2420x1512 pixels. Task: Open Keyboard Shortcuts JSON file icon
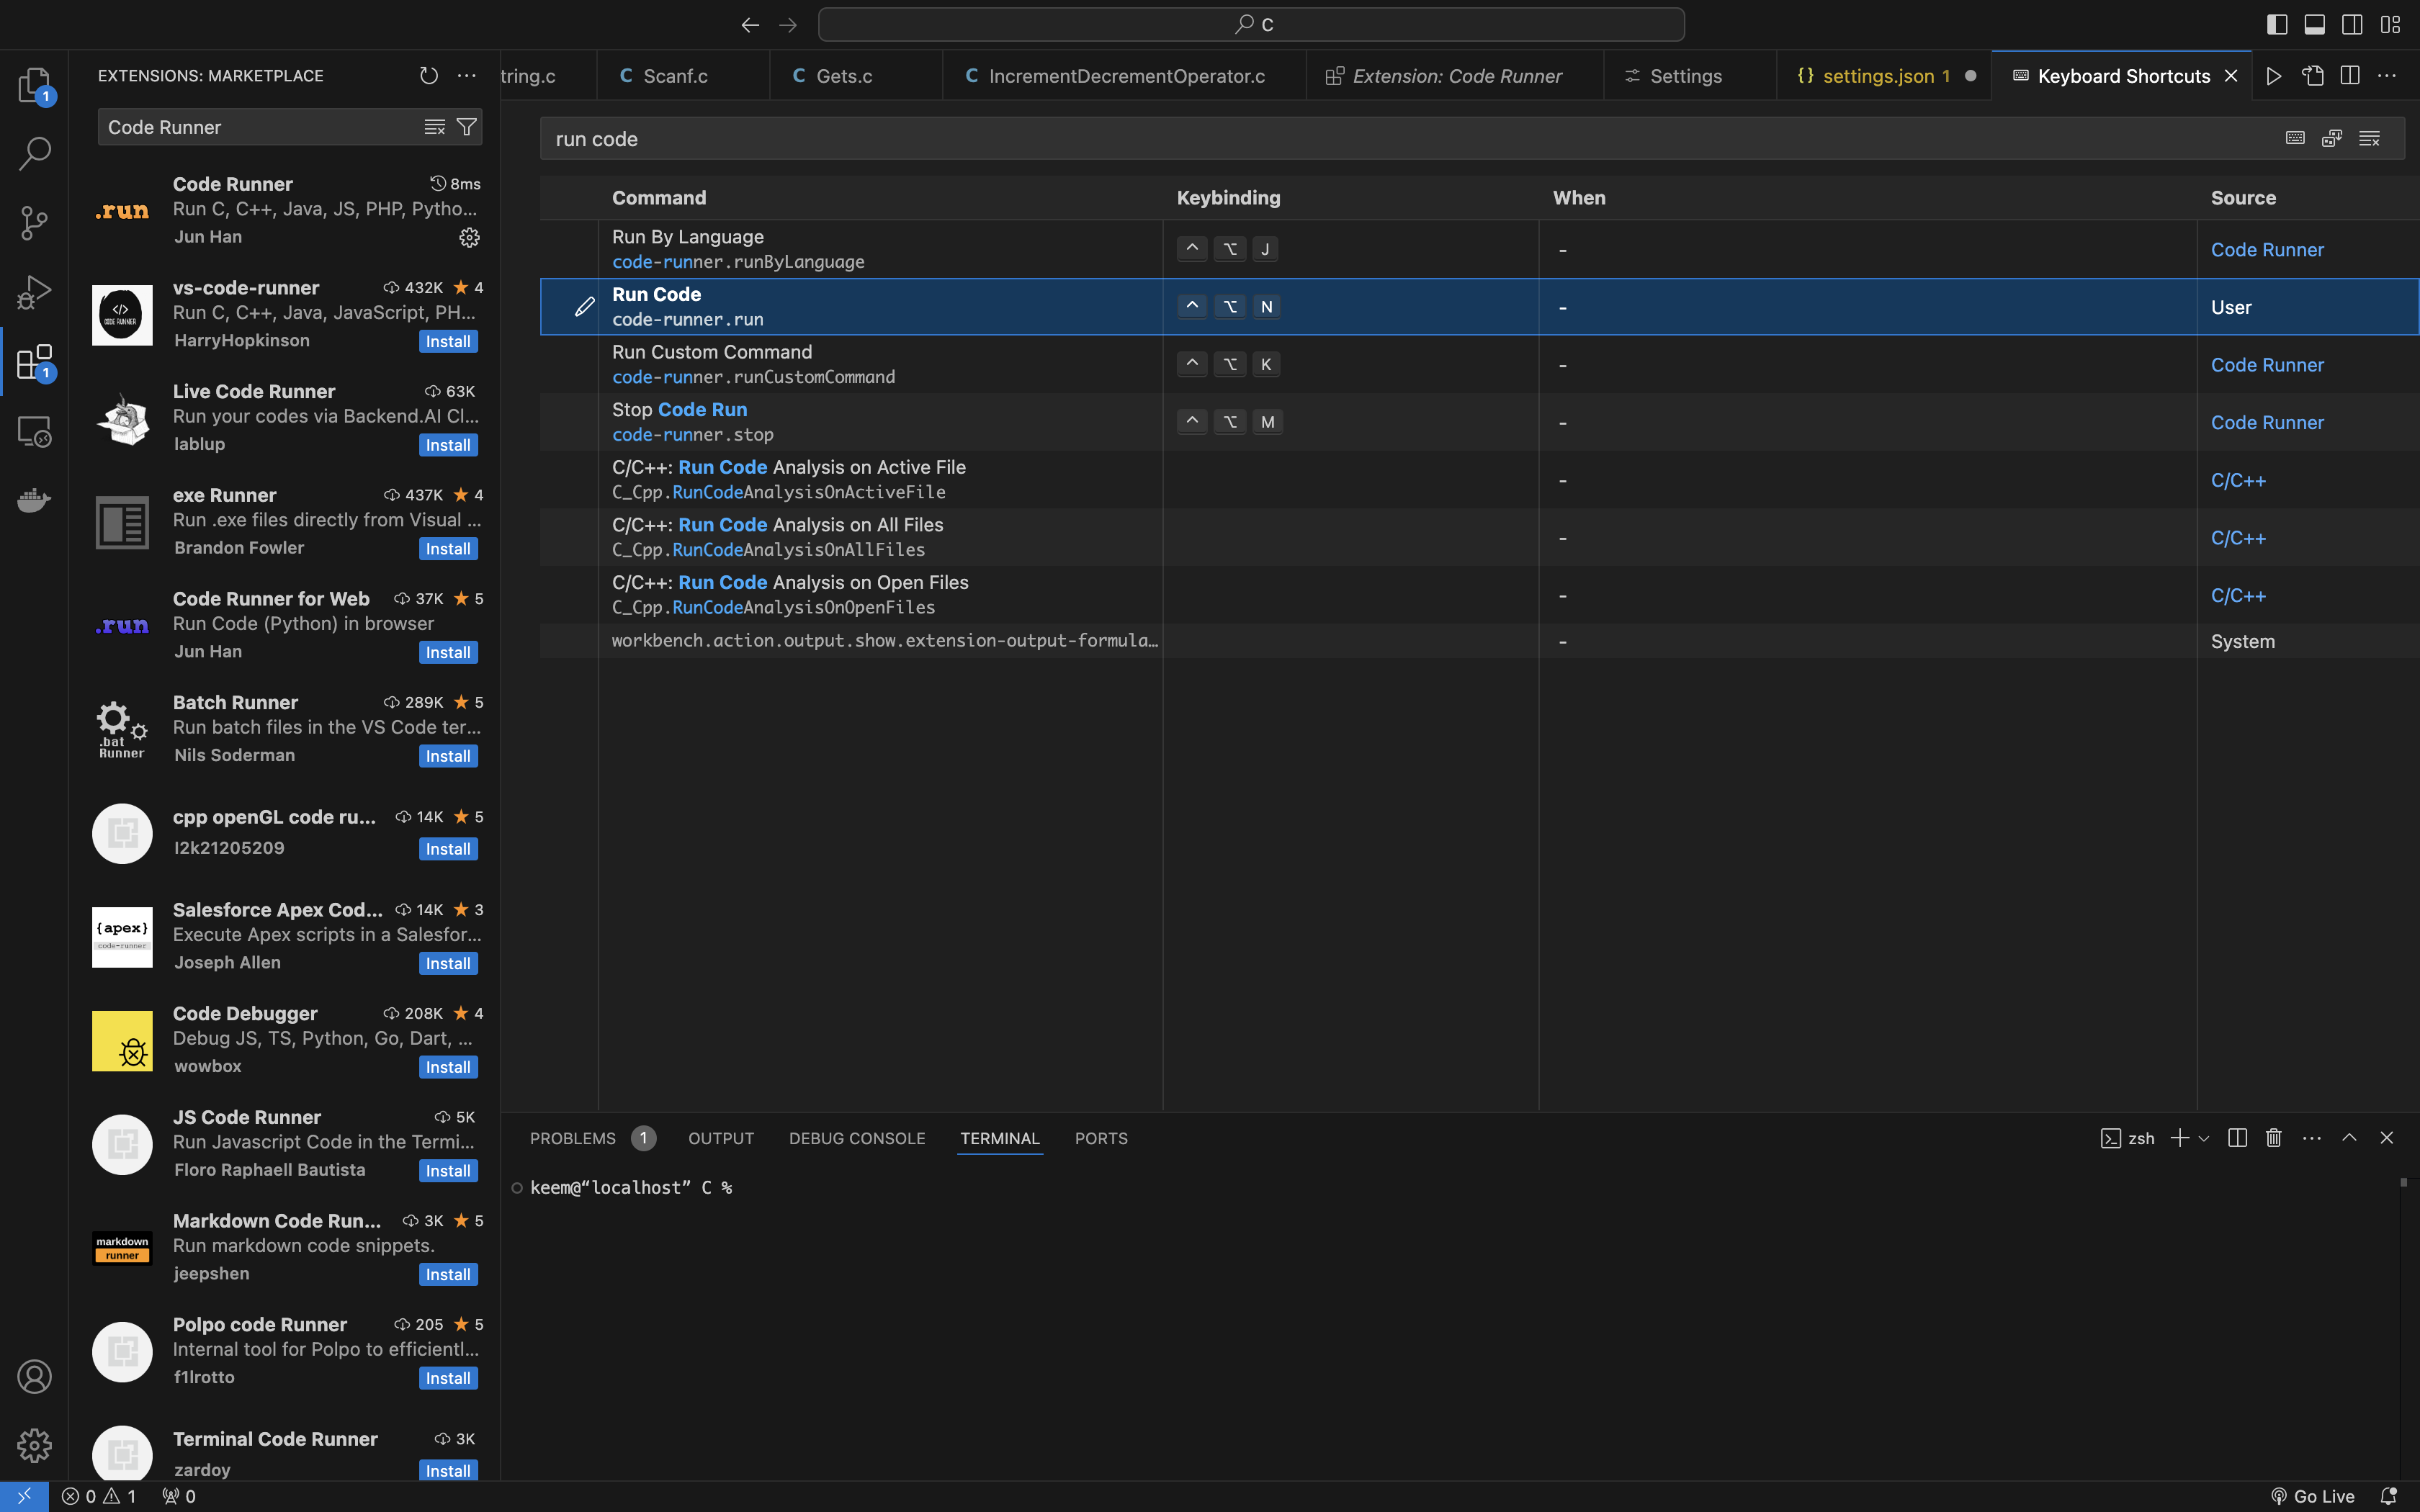pos(2312,76)
